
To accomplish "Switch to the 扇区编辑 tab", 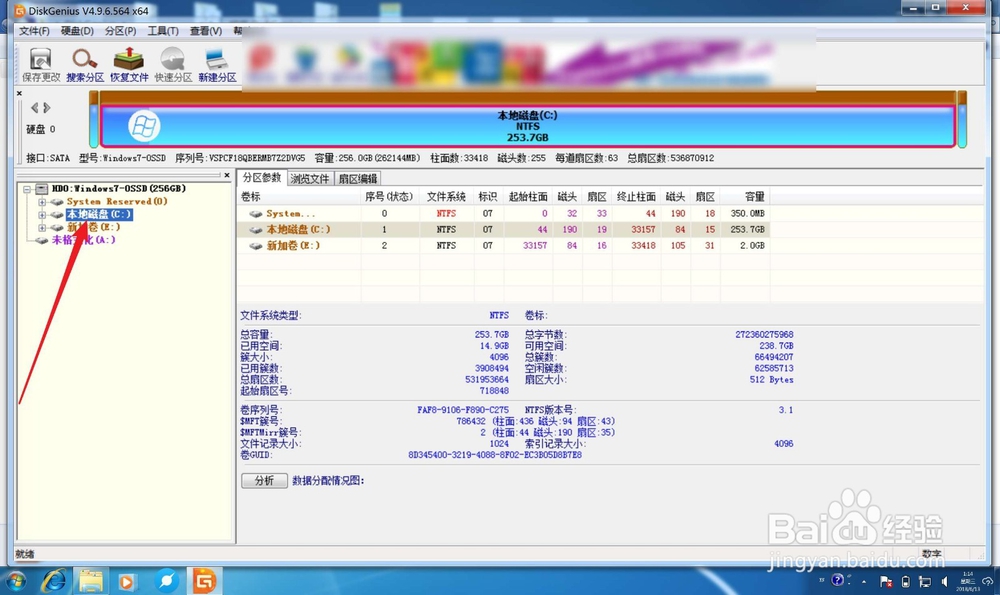I will (358, 179).
